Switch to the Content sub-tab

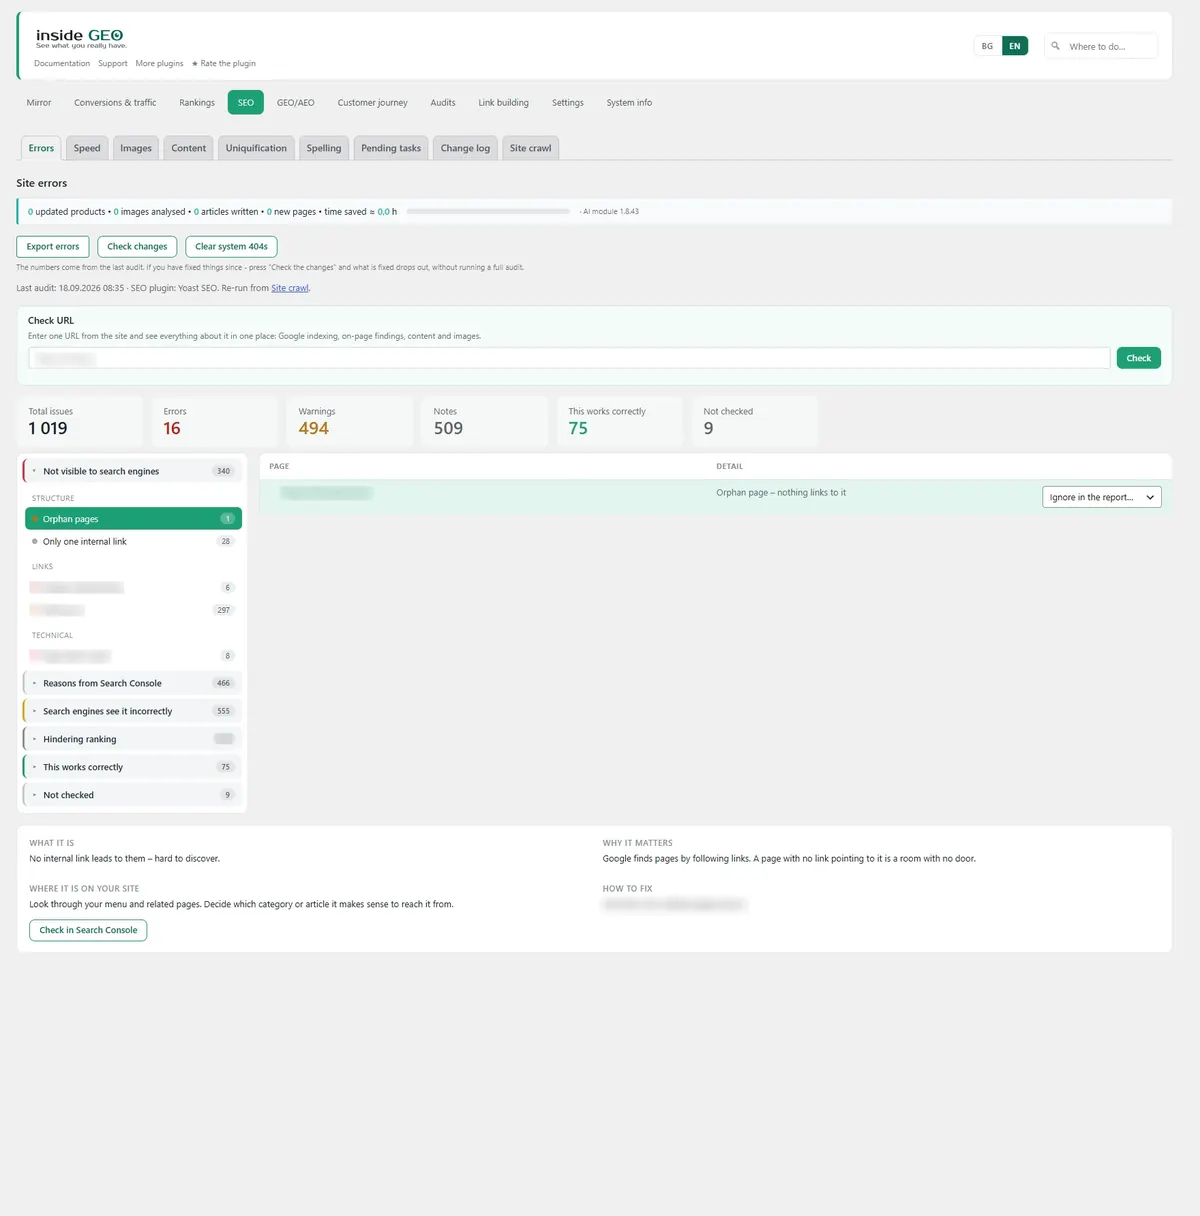[x=188, y=148]
